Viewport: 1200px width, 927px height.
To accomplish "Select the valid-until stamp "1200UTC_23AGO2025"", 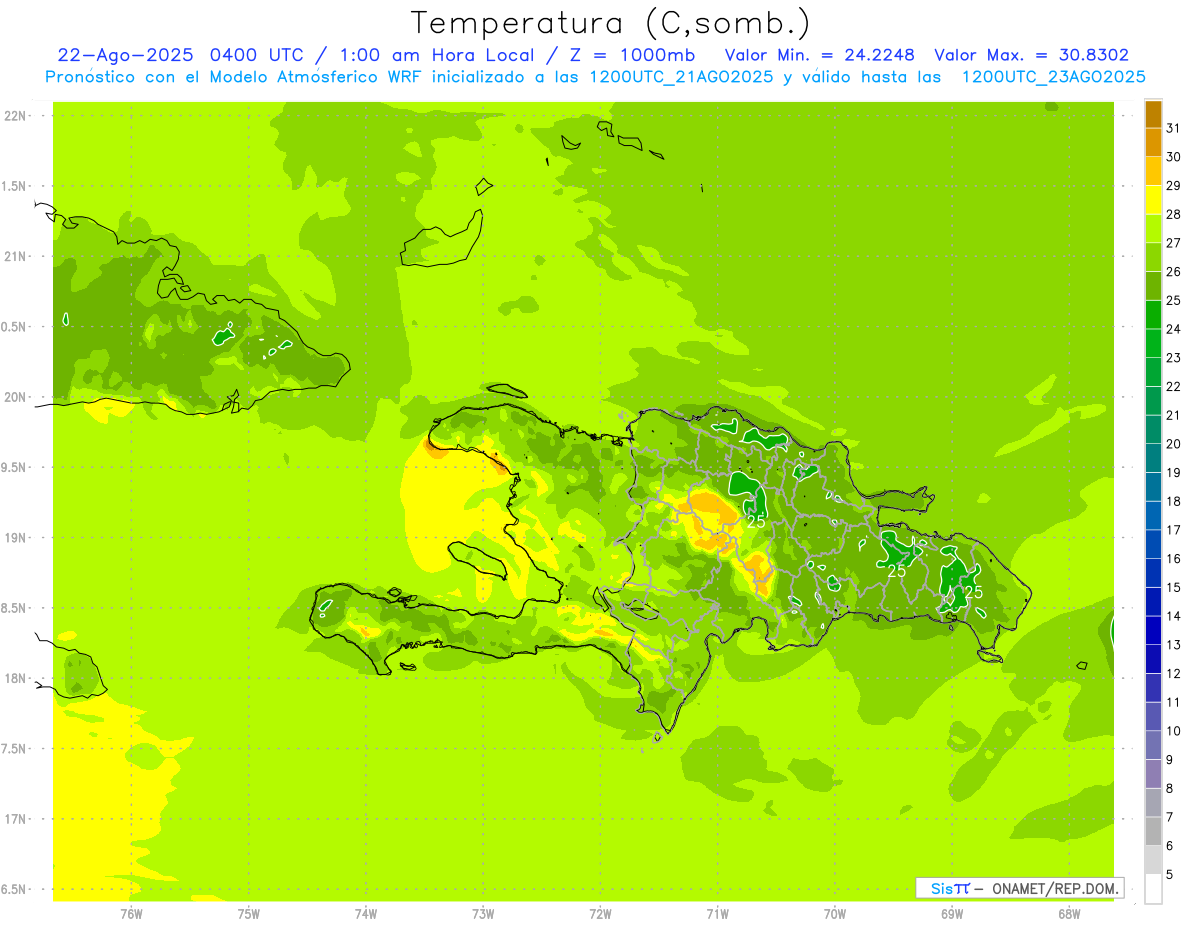I will tap(1053, 77).
